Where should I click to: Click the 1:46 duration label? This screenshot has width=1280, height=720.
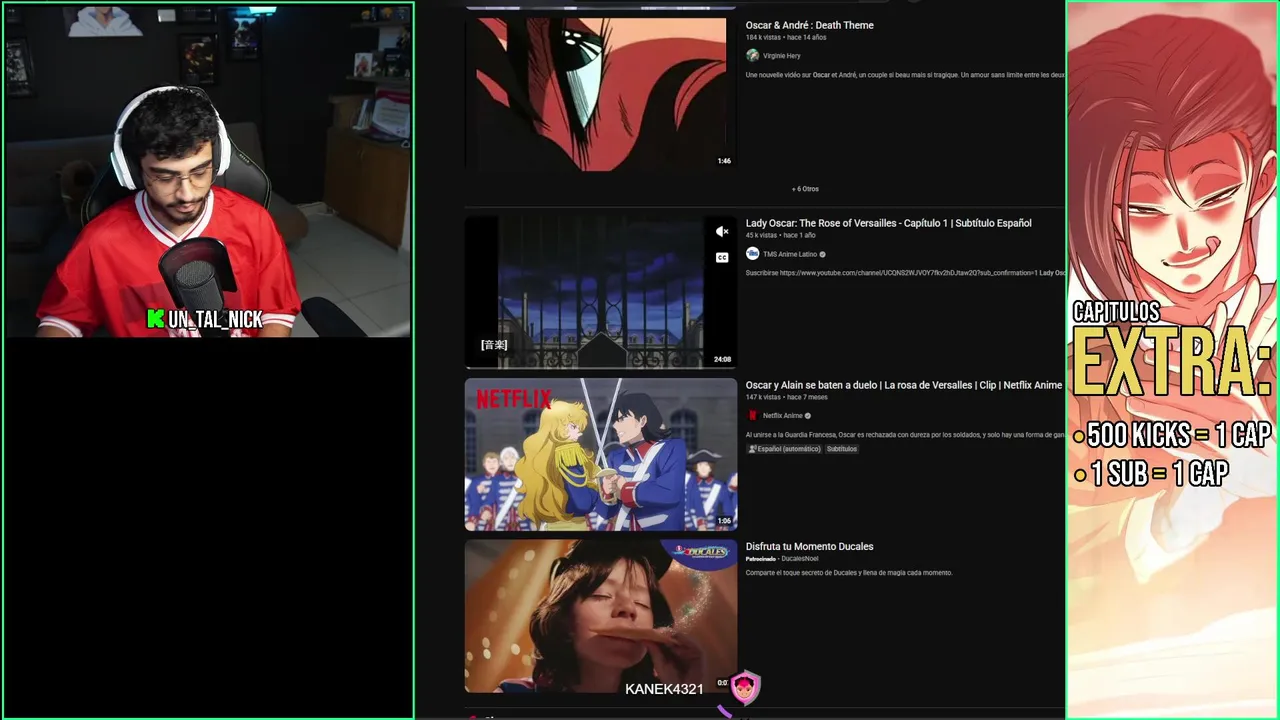coord(724,161)
